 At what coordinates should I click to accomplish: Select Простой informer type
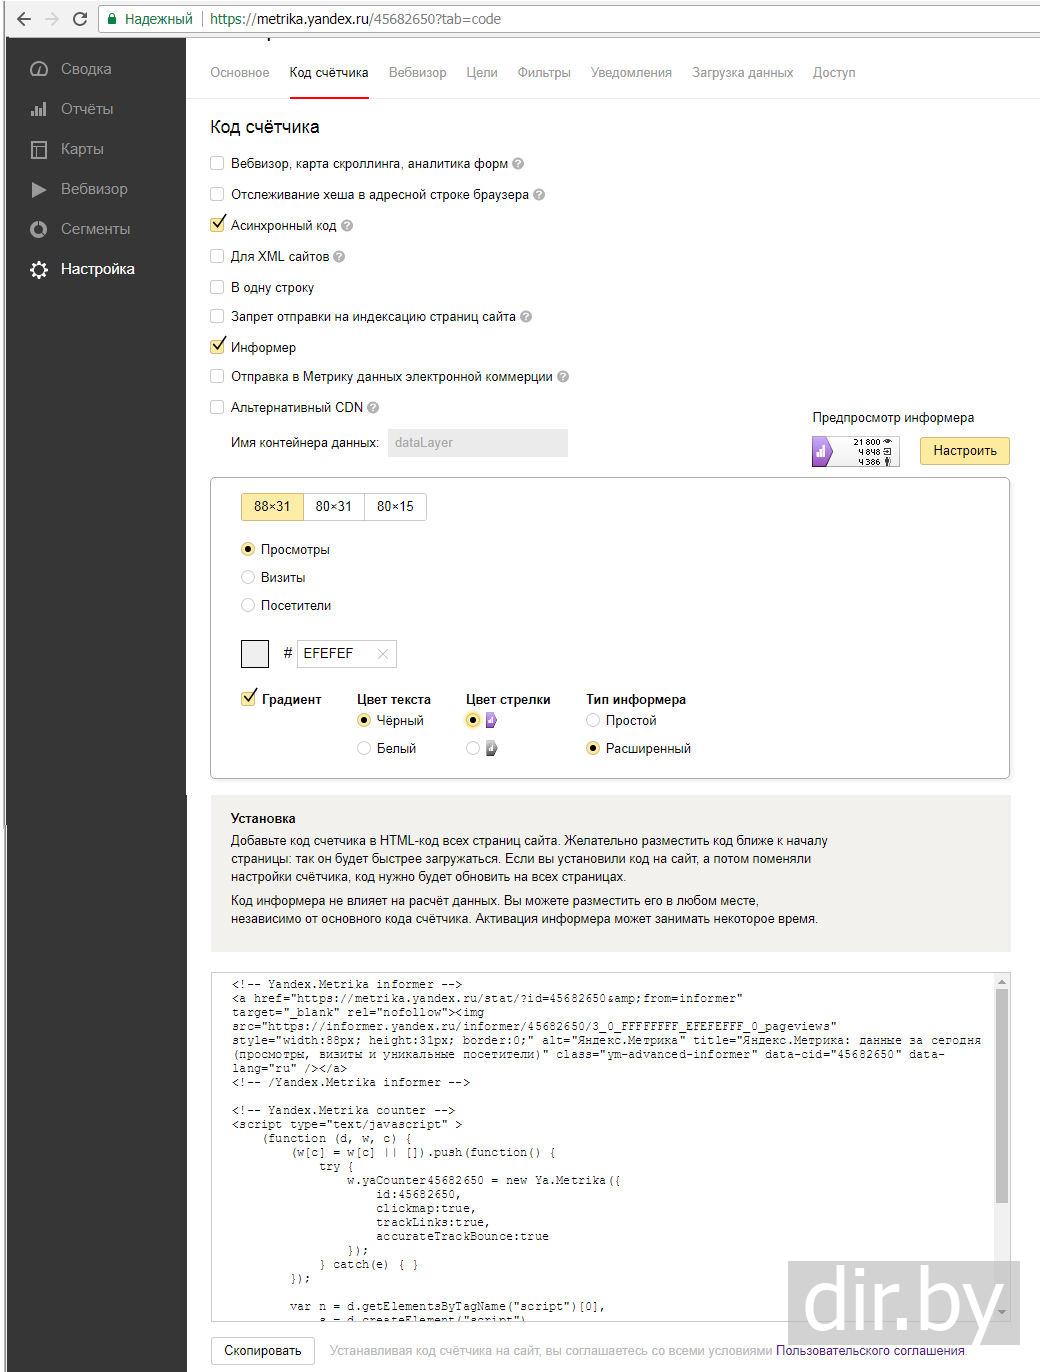(x=593, y=720)
